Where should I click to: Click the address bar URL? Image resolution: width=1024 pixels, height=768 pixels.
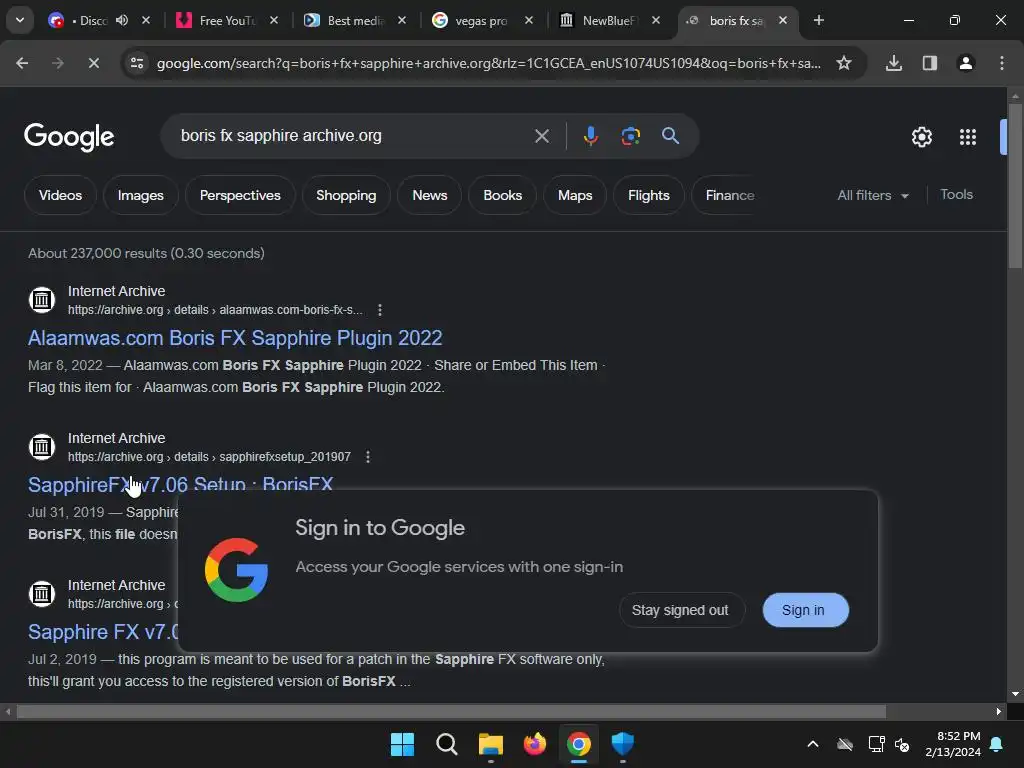(x=488, y=63)
